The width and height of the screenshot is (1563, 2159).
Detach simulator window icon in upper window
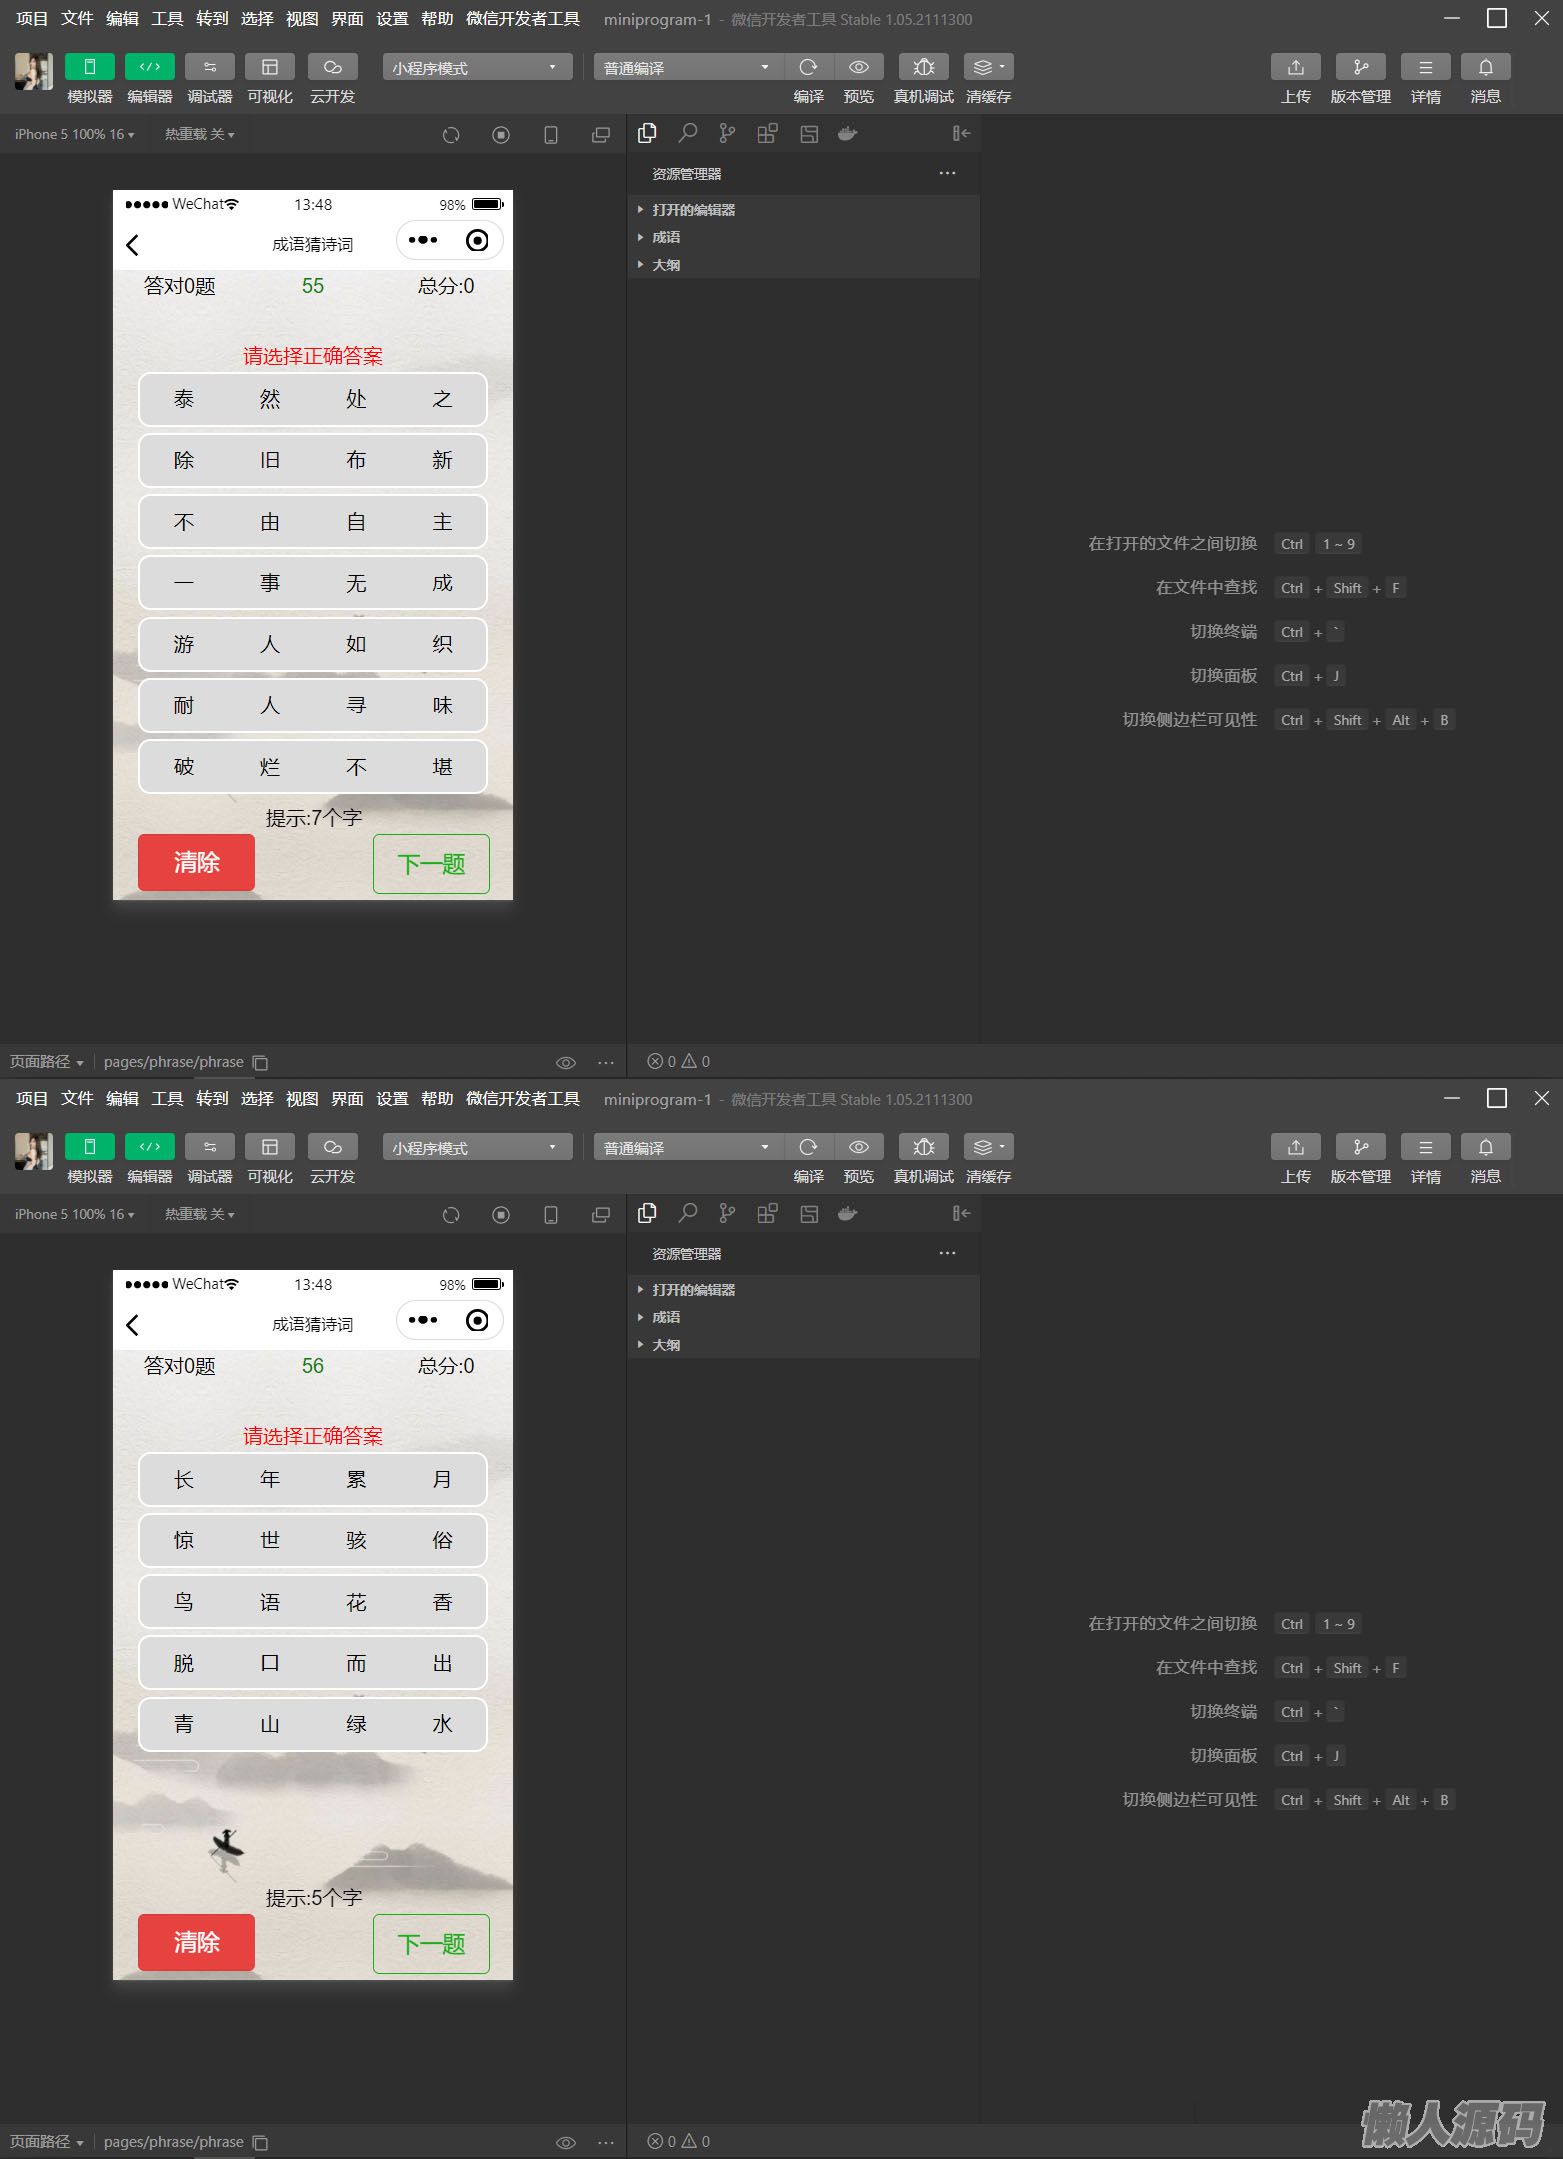click(601, 134)
